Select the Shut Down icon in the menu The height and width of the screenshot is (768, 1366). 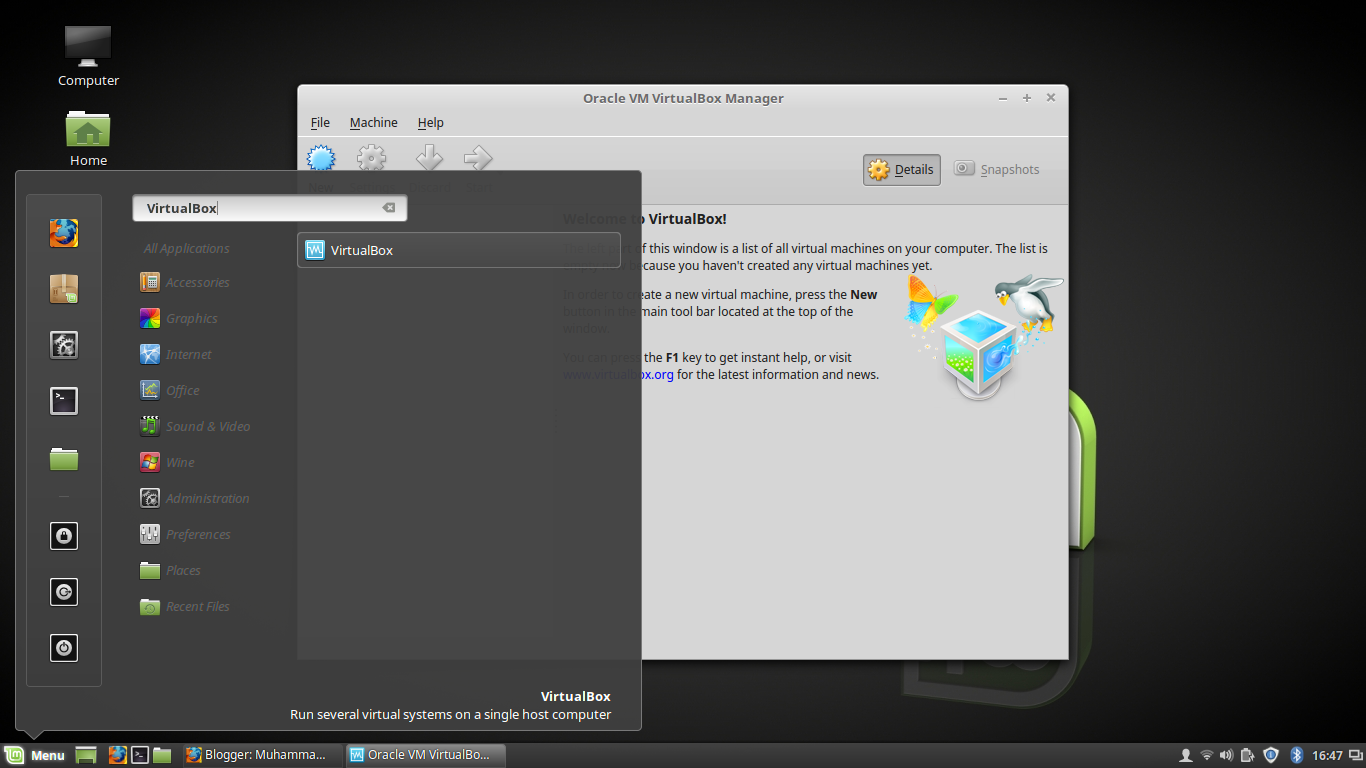(64, 648)
